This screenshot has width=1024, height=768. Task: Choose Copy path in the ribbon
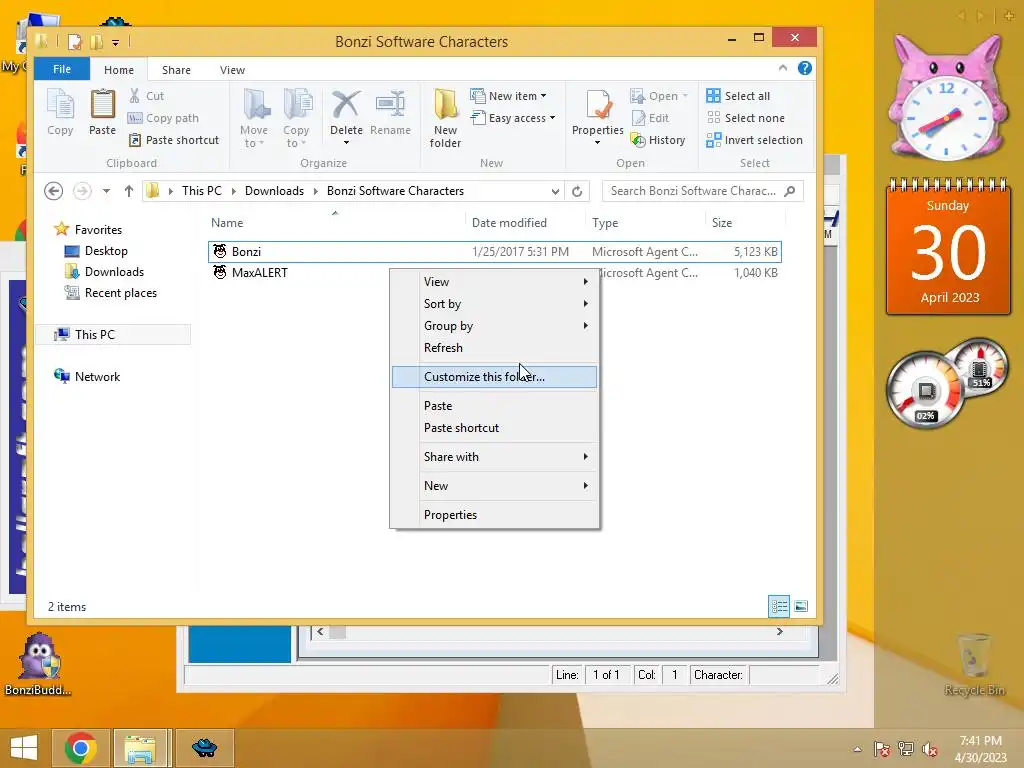coord(163,118)
